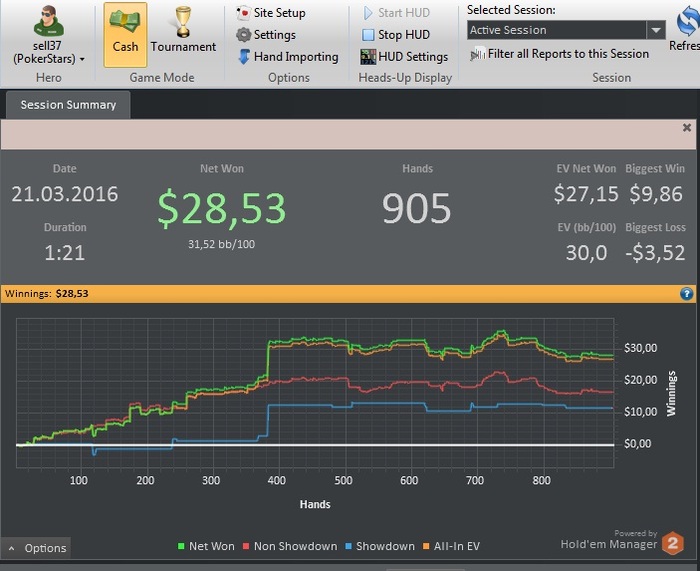The height and width of the screenshot is (571, 700).
Task: Expand the Options panel at bottom
Action: click(x=36, y=548)
